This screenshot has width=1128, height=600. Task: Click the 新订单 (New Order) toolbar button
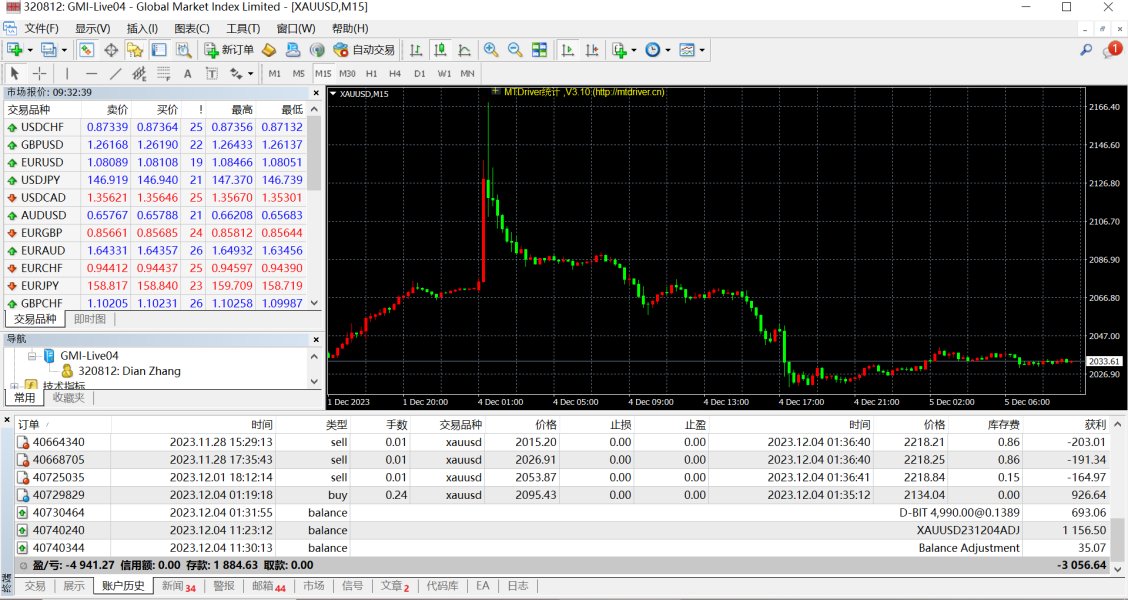228,49
